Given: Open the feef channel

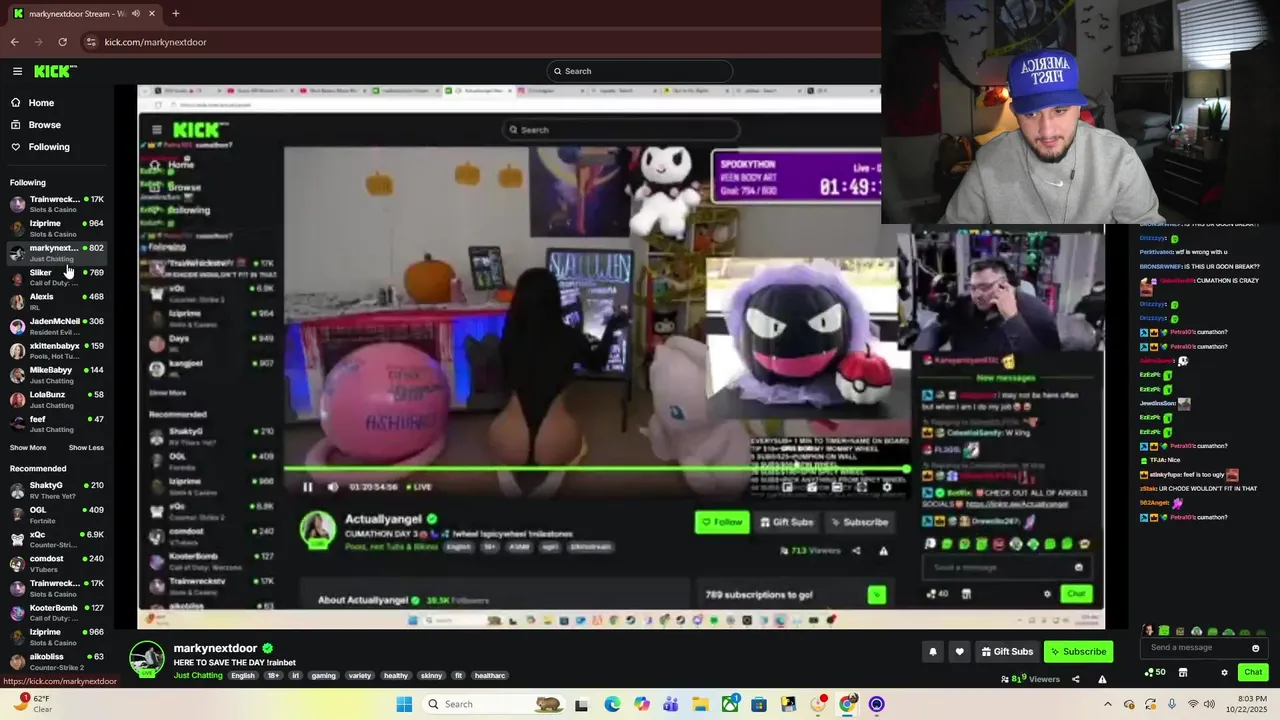Looking at the screenshot, I should (x=56, y=424).
